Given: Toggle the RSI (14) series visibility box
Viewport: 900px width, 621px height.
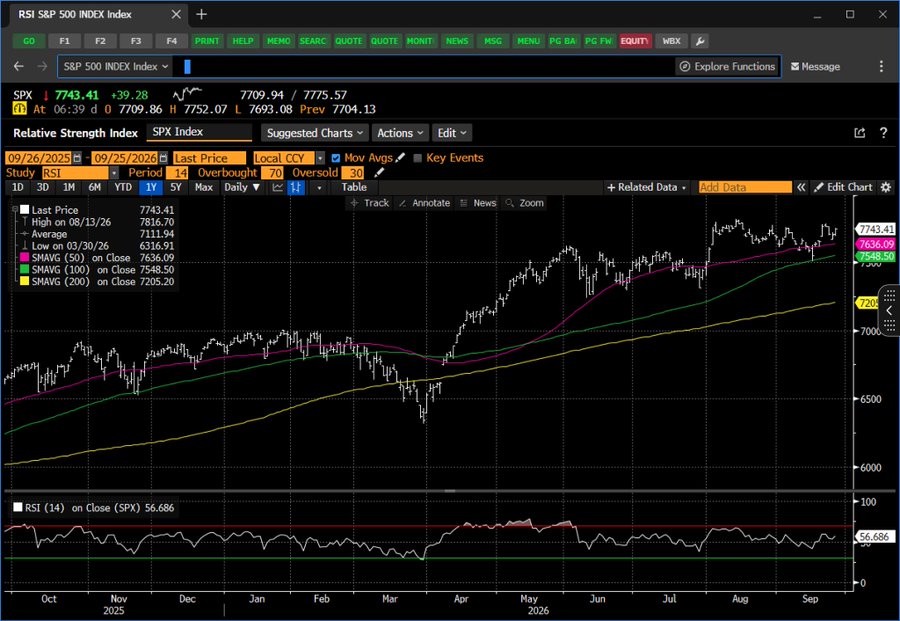Looking at the screenshot, I should click(x=18, y=507).
